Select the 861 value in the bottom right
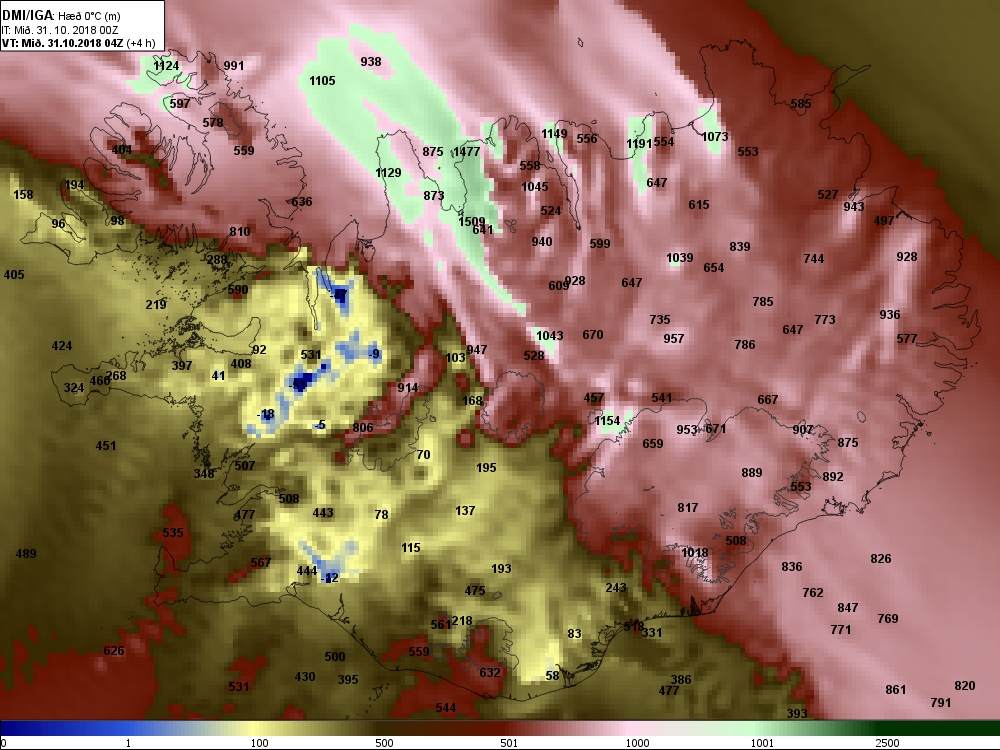Screen dimensions: 1000x750 pyautogui.click(x=896, y=690)
